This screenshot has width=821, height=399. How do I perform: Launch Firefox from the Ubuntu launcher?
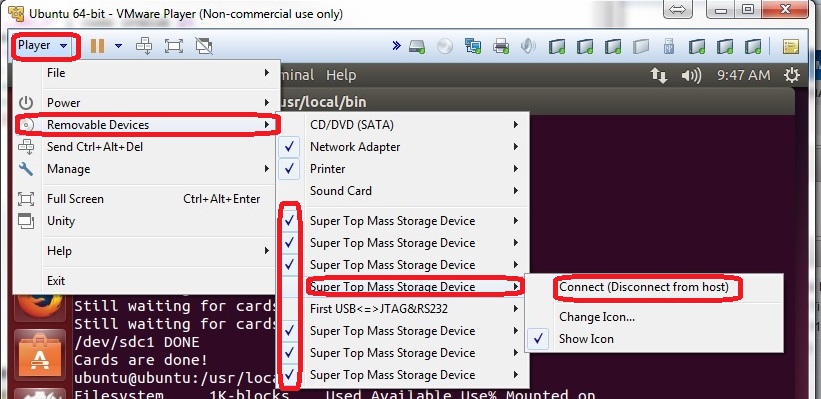point(40,307)
